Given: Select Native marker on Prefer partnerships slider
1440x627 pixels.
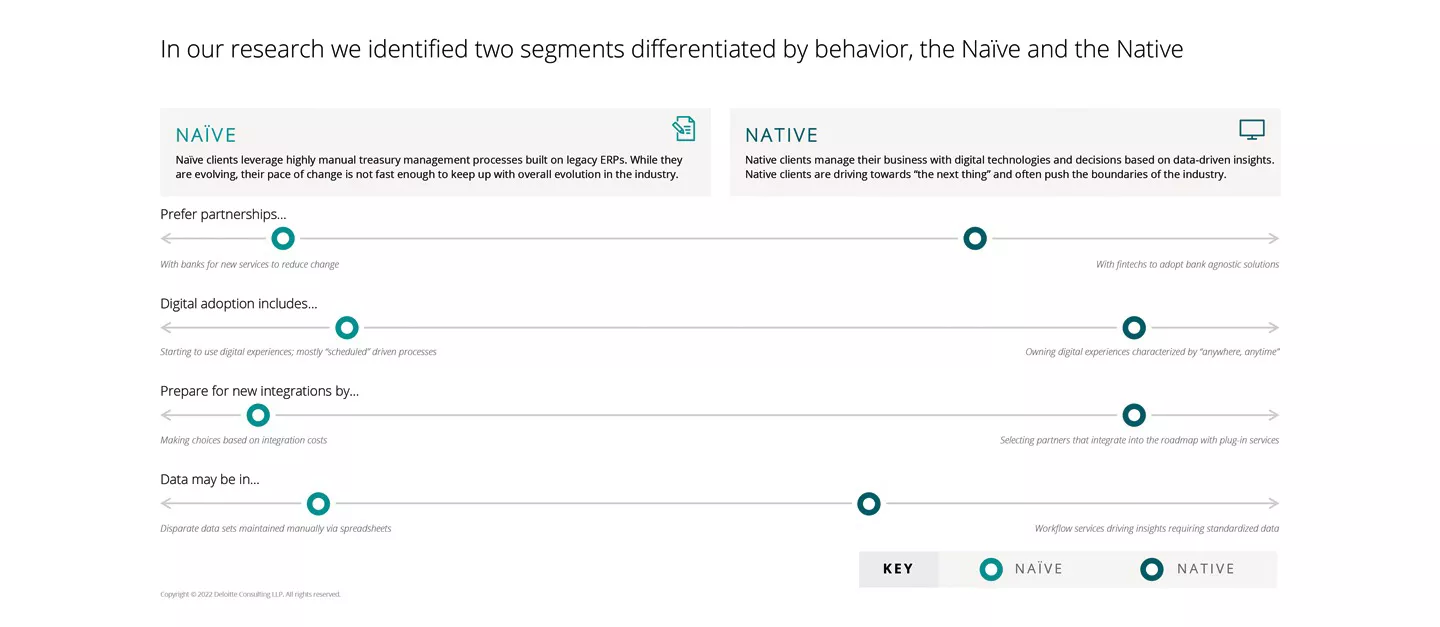Looking at the screenshot, I should (975, 238).
